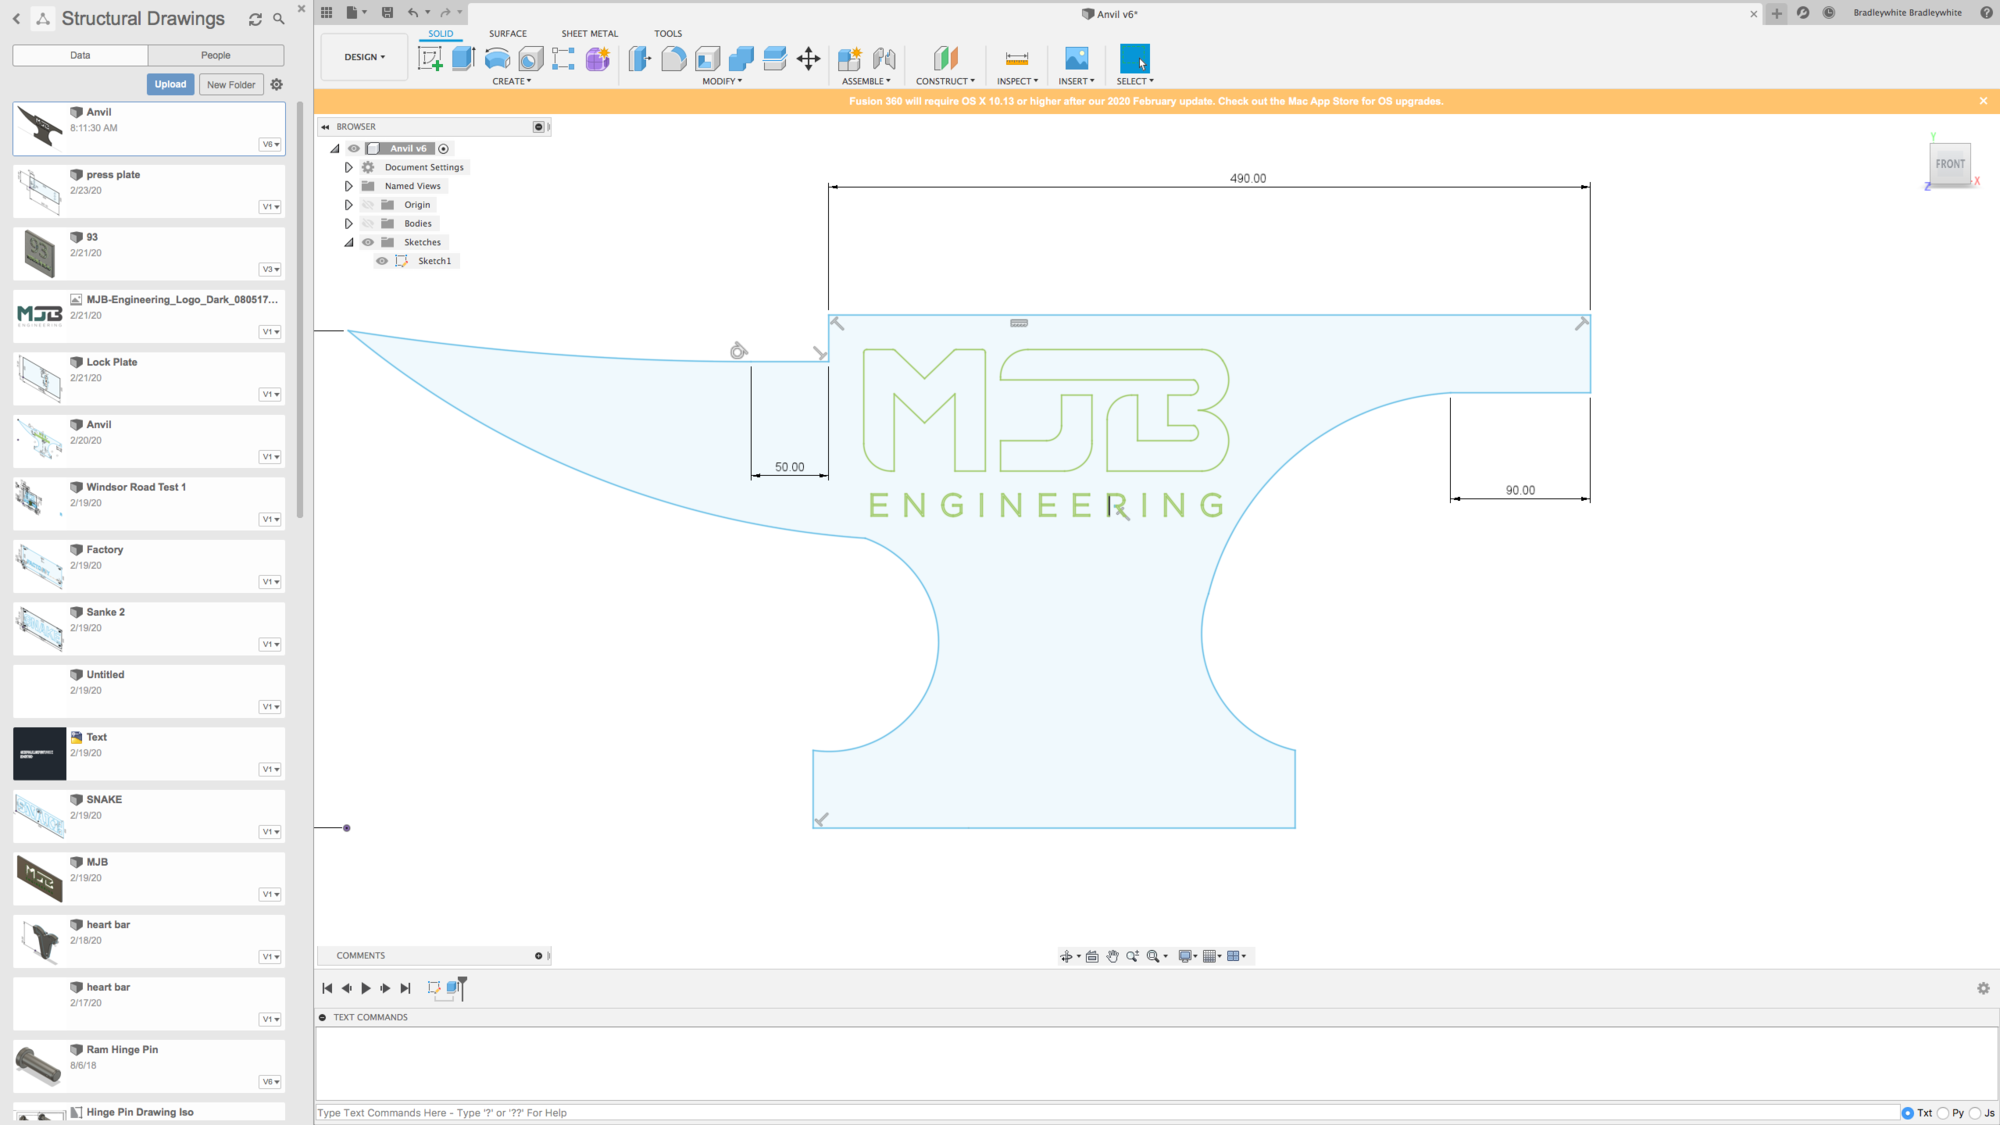Image resolution: width=2000 pixels, height=1125 pixels.
Task: Select the Revolve tool
Action: click(x=497, y=59)
